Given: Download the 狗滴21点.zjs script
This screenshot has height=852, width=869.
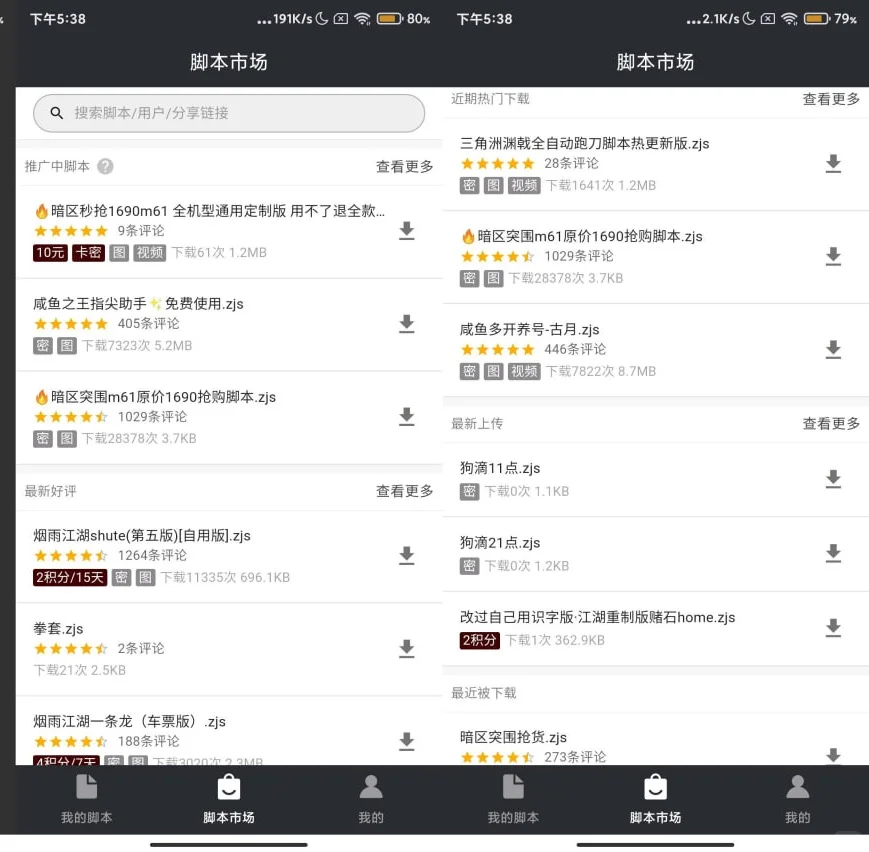Looking at the screenshot, I should [x=833, y=552].
